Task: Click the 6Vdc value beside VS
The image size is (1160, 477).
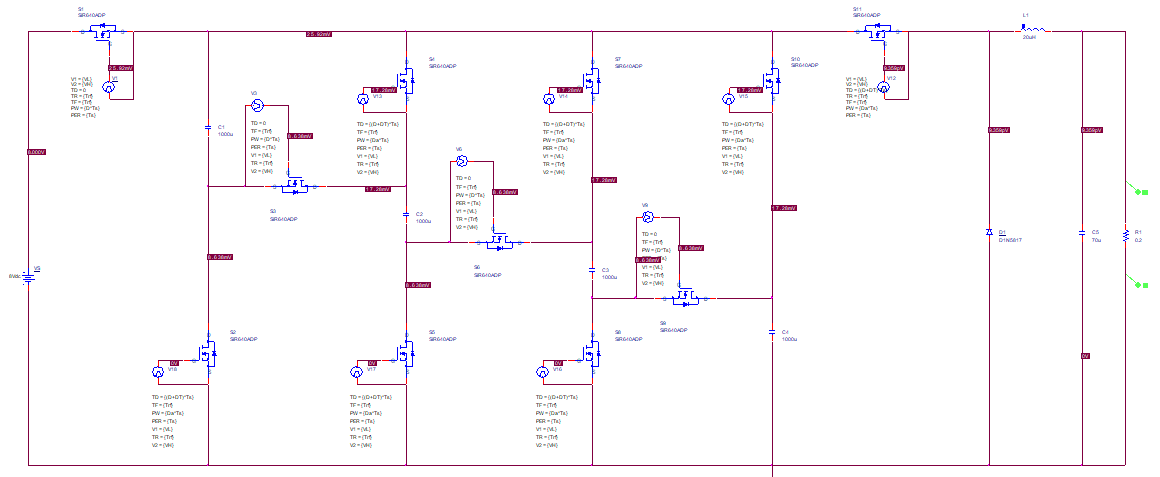Action: coord(15,275)
